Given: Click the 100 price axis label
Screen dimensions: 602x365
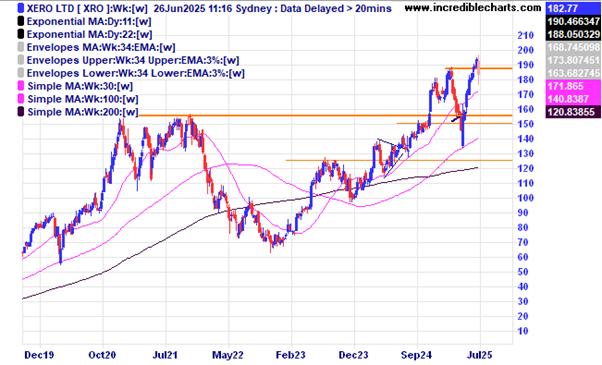Looking at the screenshot, I should pos(526,198).
